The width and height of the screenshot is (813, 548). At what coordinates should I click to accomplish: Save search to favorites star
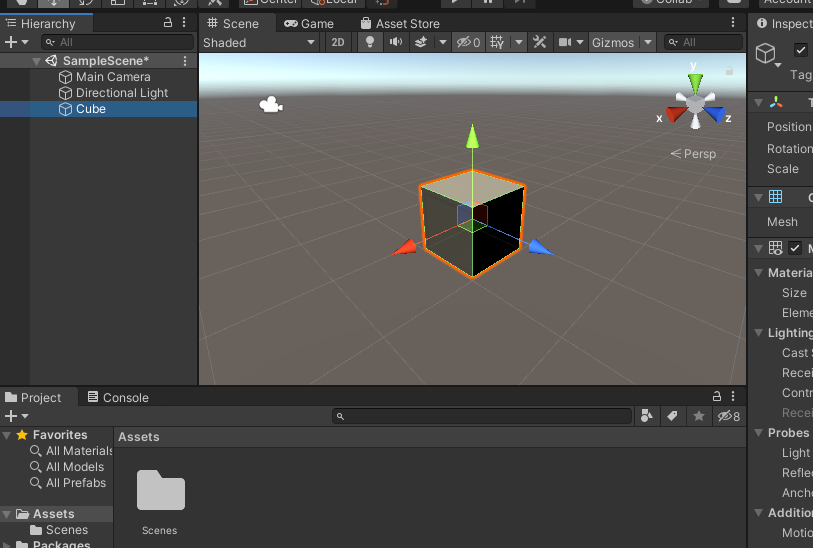tap(698, 416)
